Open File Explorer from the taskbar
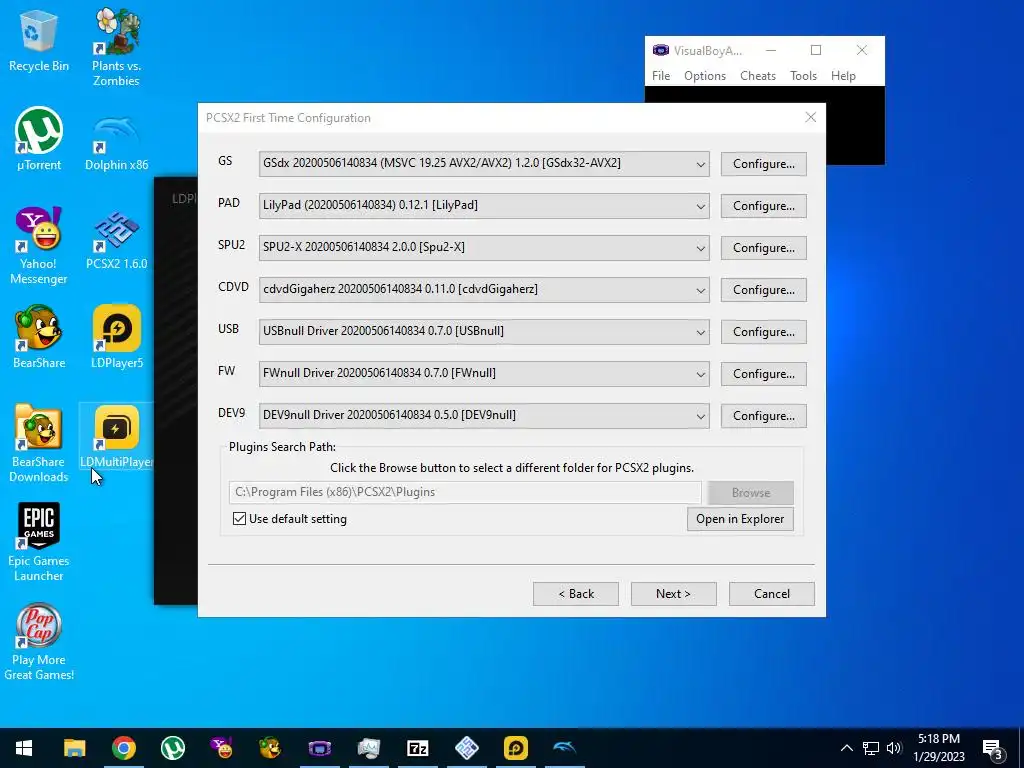Image resolution: width=1024 pixels, height=768 pixels. coord(74,748)
